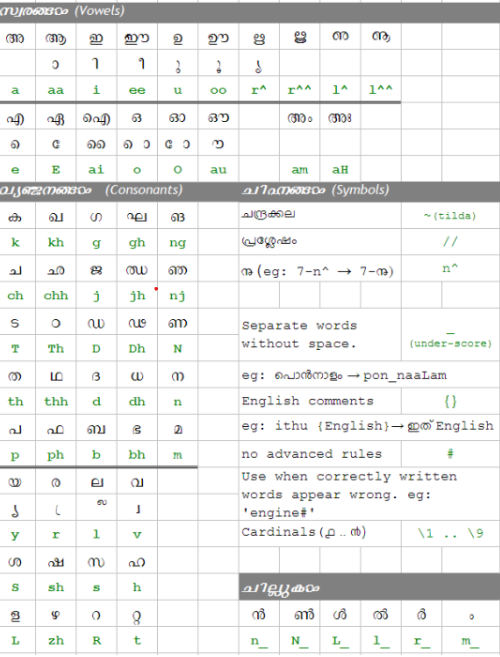Click the green "aa" vowel transliteration cell
This screenshot has height=657, width=500.
coord(56,90)
